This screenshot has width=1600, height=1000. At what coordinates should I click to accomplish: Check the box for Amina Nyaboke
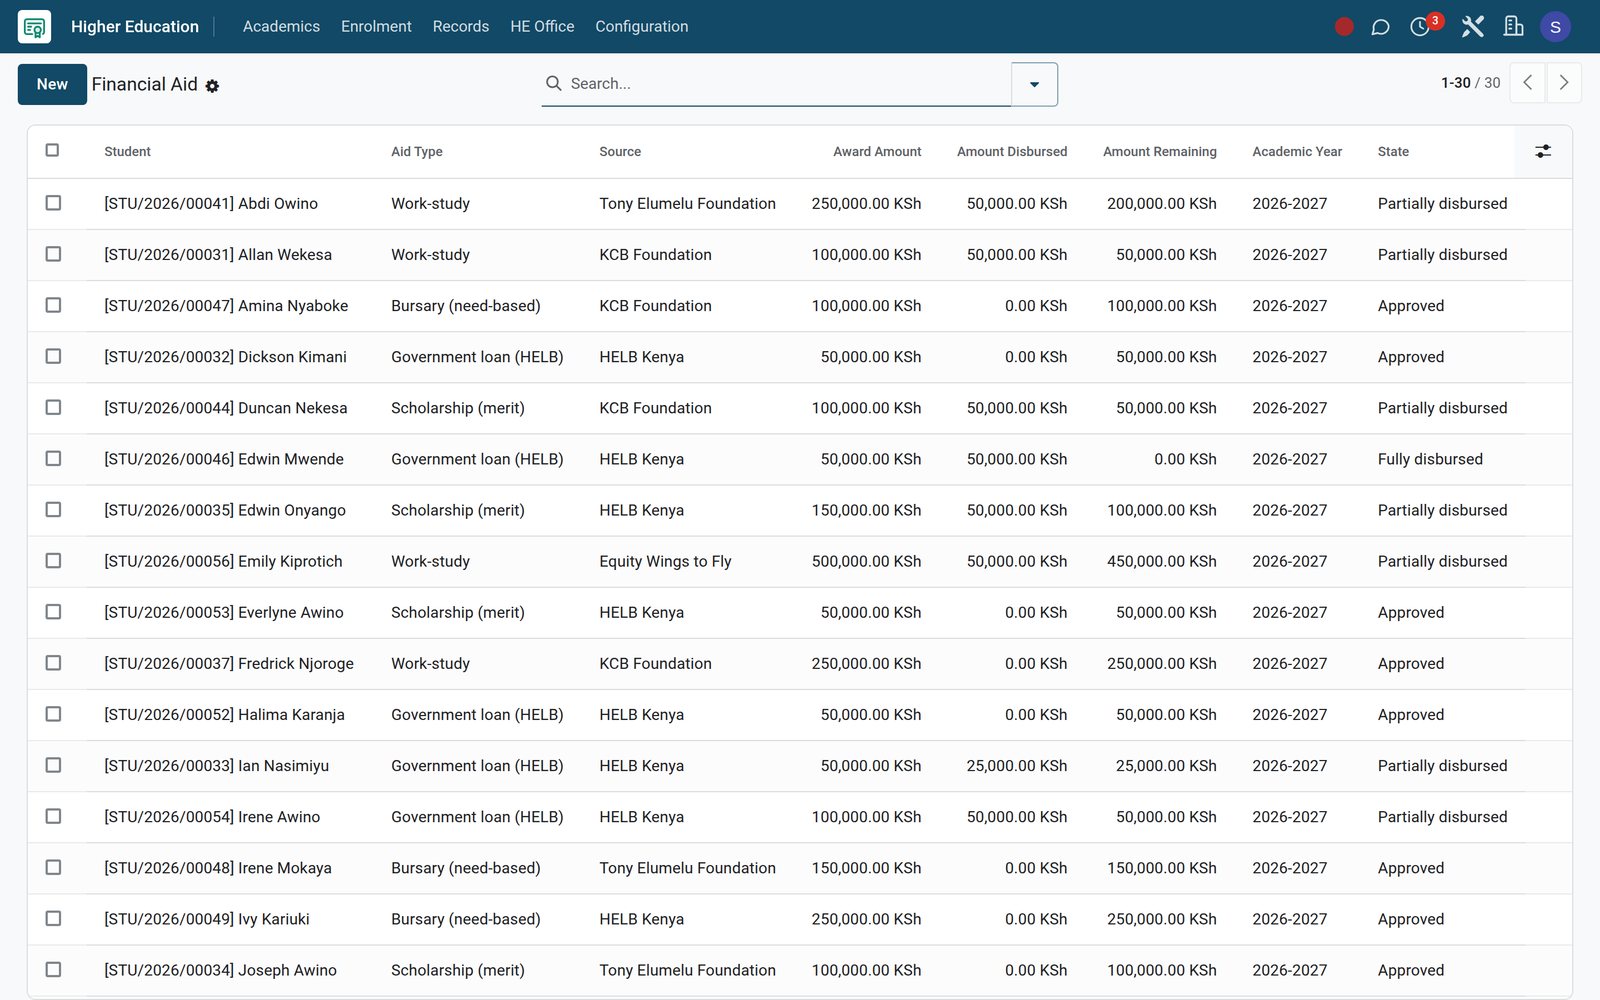(53, 305)
